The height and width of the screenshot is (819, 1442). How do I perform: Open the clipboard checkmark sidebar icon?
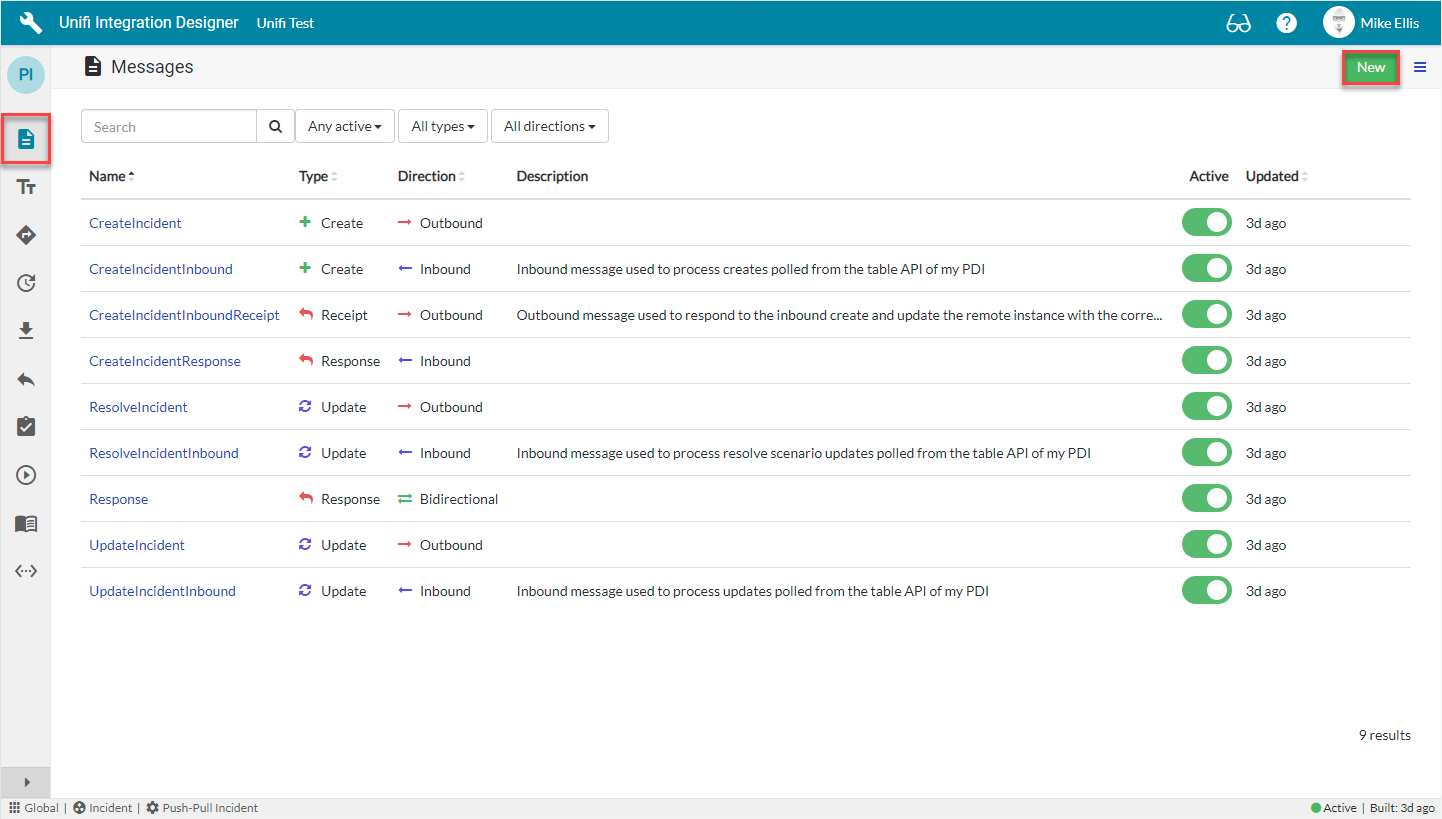pos(26,427)
